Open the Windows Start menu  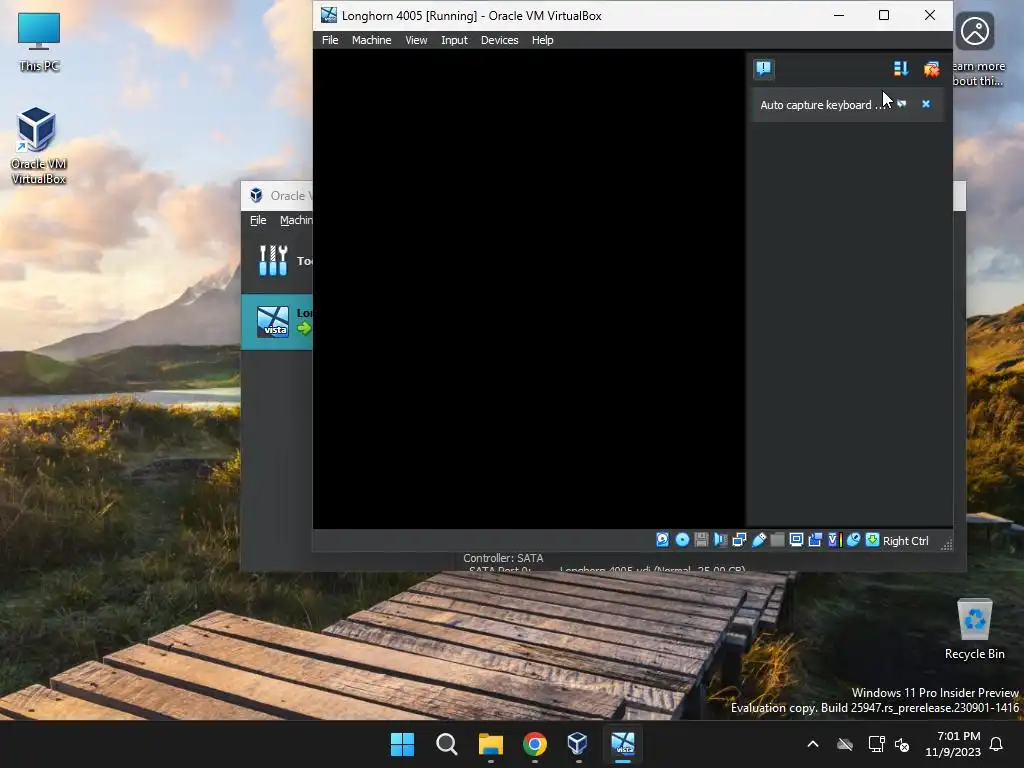[402, 744]
